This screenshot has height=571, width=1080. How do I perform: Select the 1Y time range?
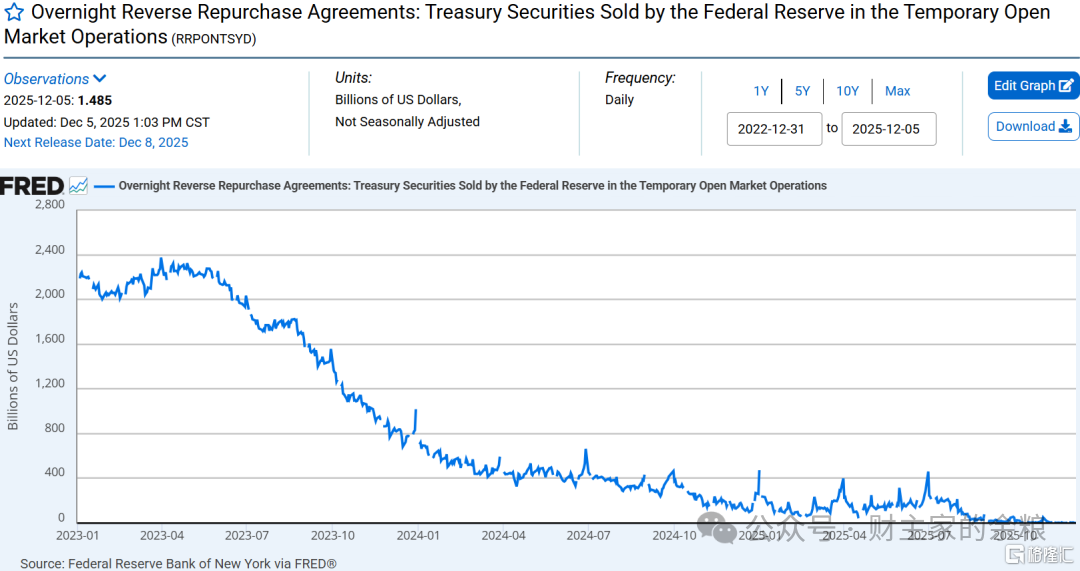point(761,91)
